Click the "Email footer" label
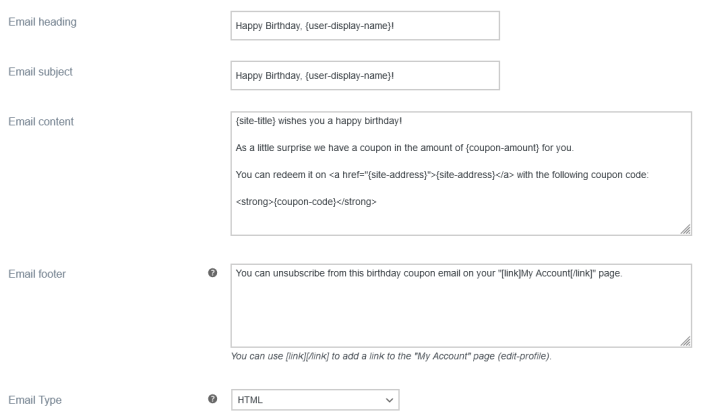The image size is (703, 420). (40, 272)
